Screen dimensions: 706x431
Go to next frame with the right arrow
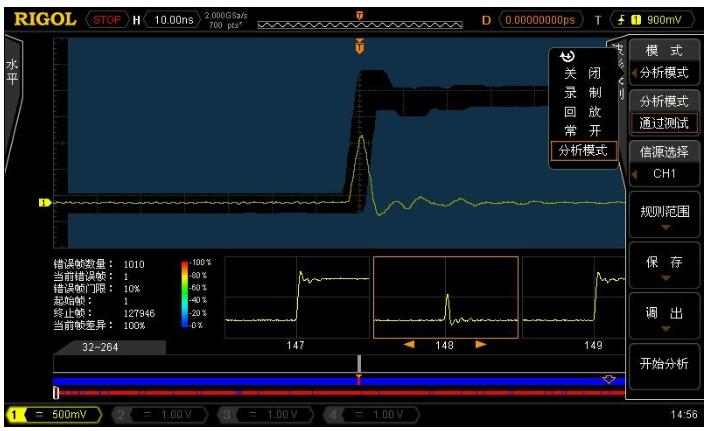coord(481,345)
